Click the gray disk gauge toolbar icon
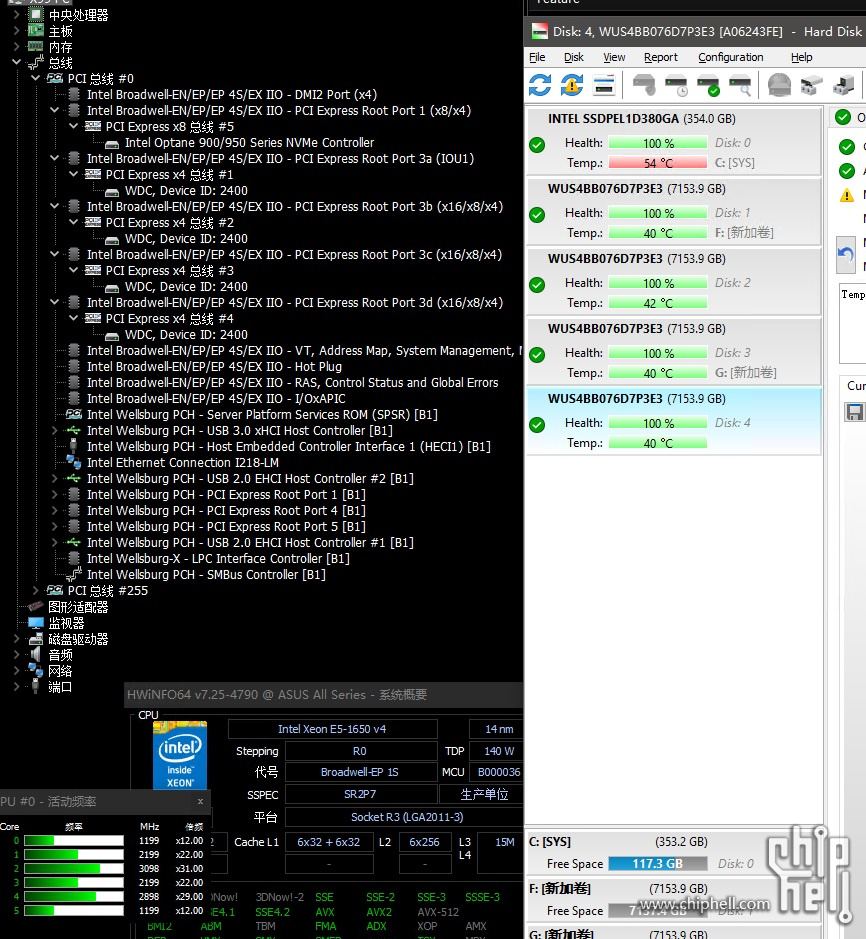 [779, 85]
